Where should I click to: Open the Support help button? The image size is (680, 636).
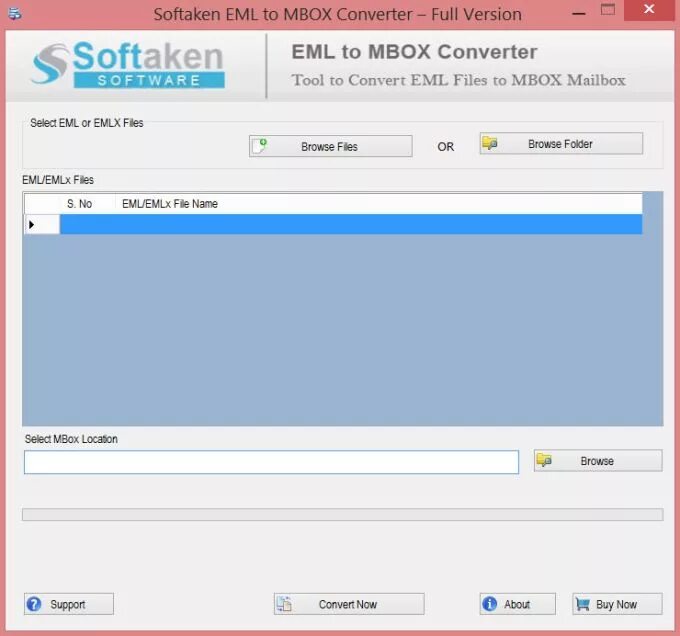coord(69,603)
